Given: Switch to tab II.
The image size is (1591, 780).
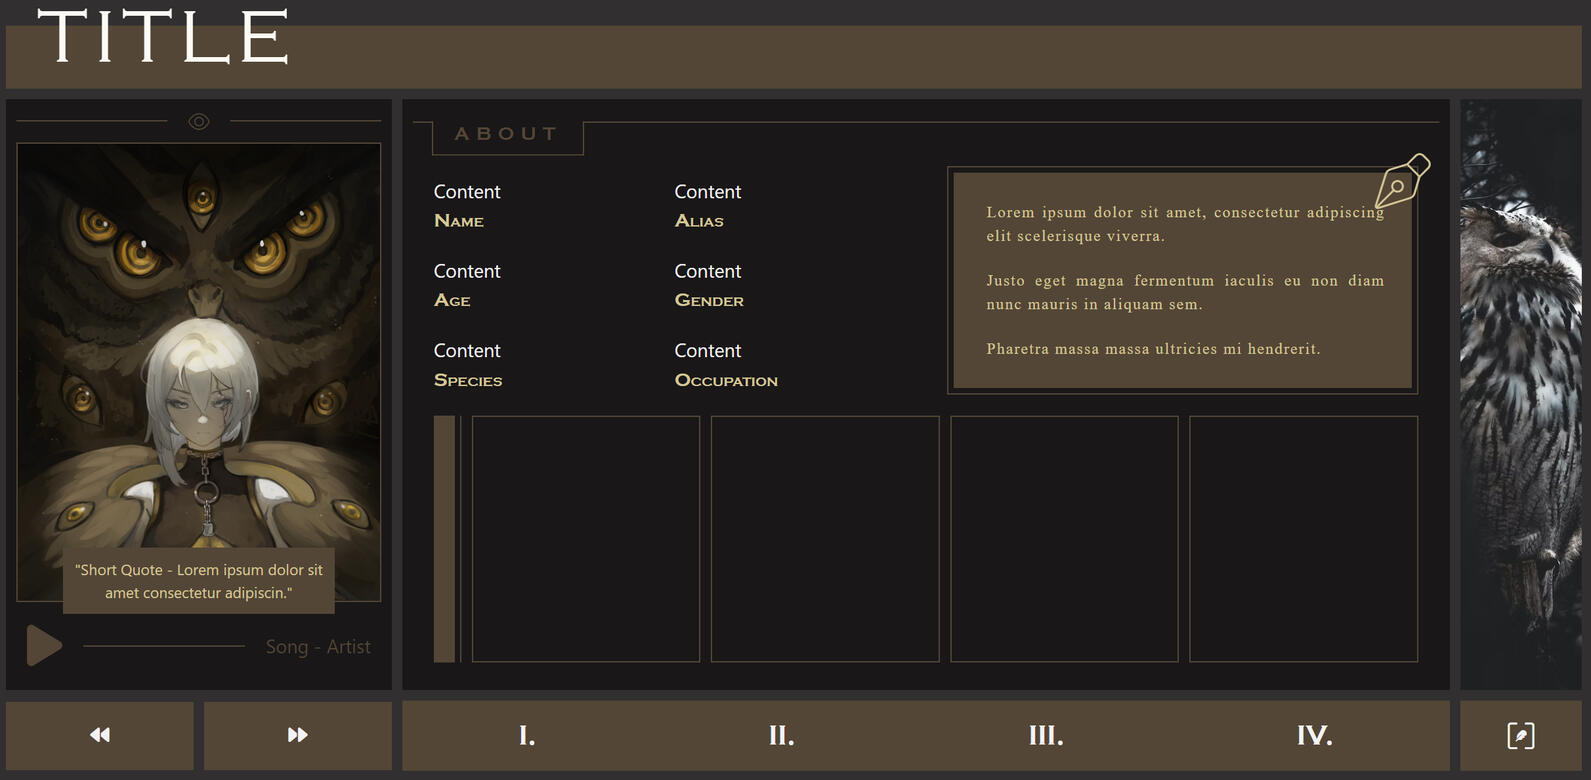Looking at the screenshot, I should 781,736.
